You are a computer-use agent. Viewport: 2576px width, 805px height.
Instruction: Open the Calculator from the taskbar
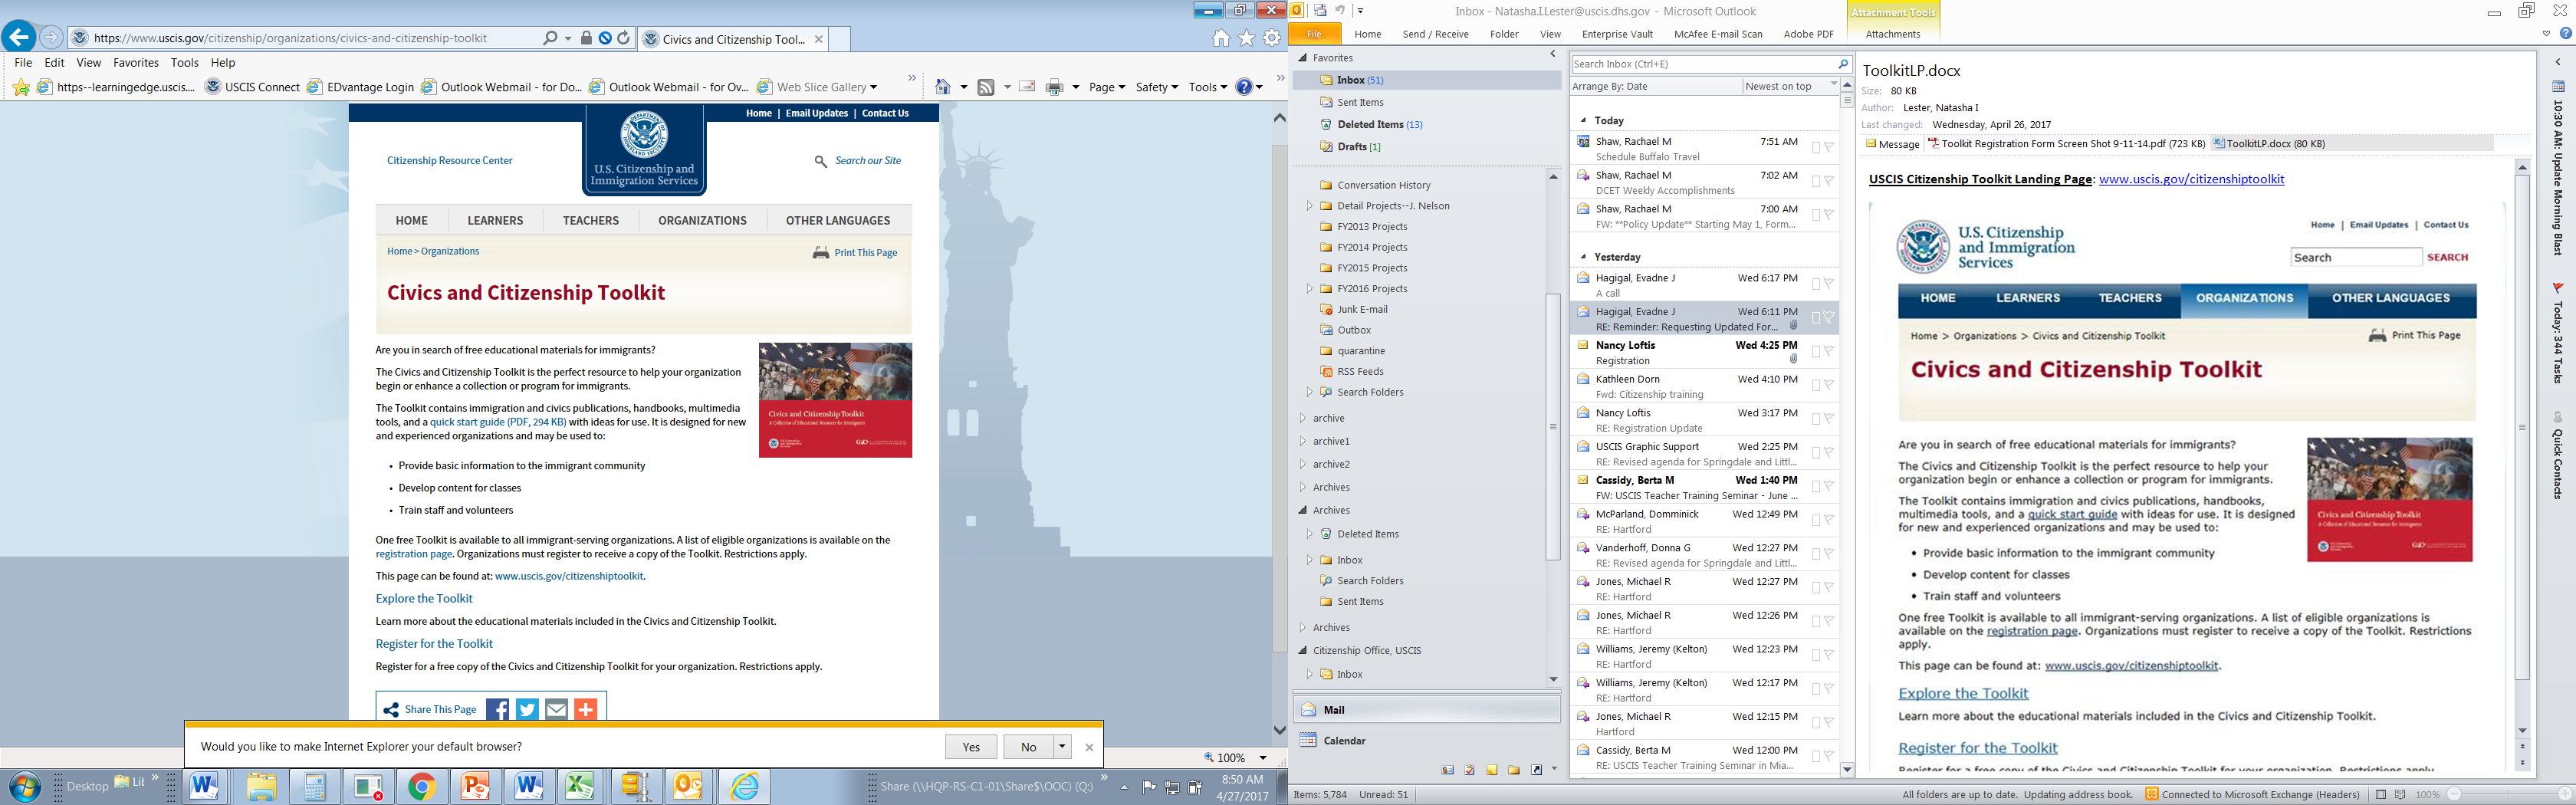pyautogui.click(x=315, y=787)
